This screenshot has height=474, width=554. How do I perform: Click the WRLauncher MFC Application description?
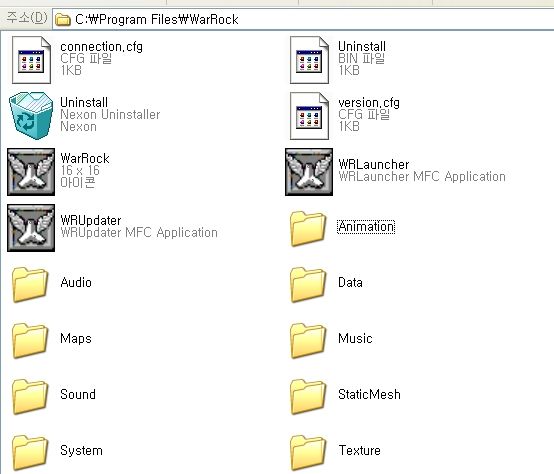tap(422, 176)
